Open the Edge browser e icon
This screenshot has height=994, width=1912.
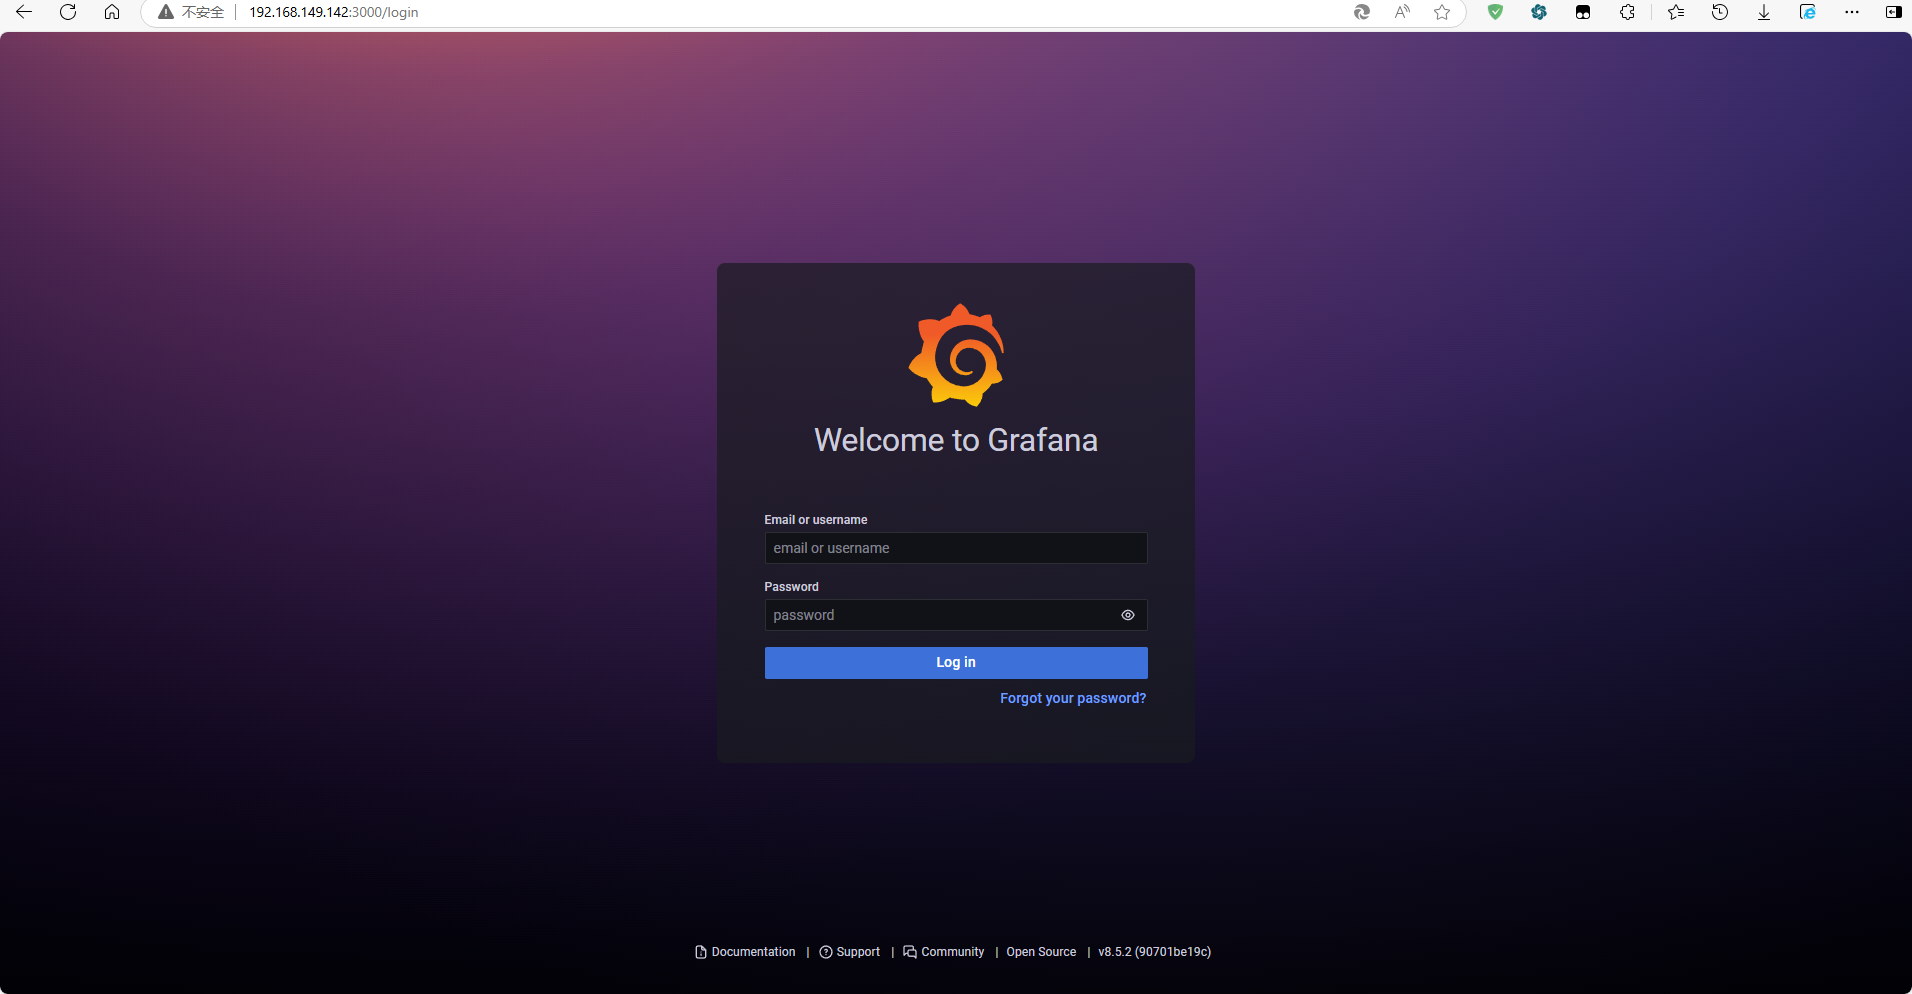[1808, 12]
